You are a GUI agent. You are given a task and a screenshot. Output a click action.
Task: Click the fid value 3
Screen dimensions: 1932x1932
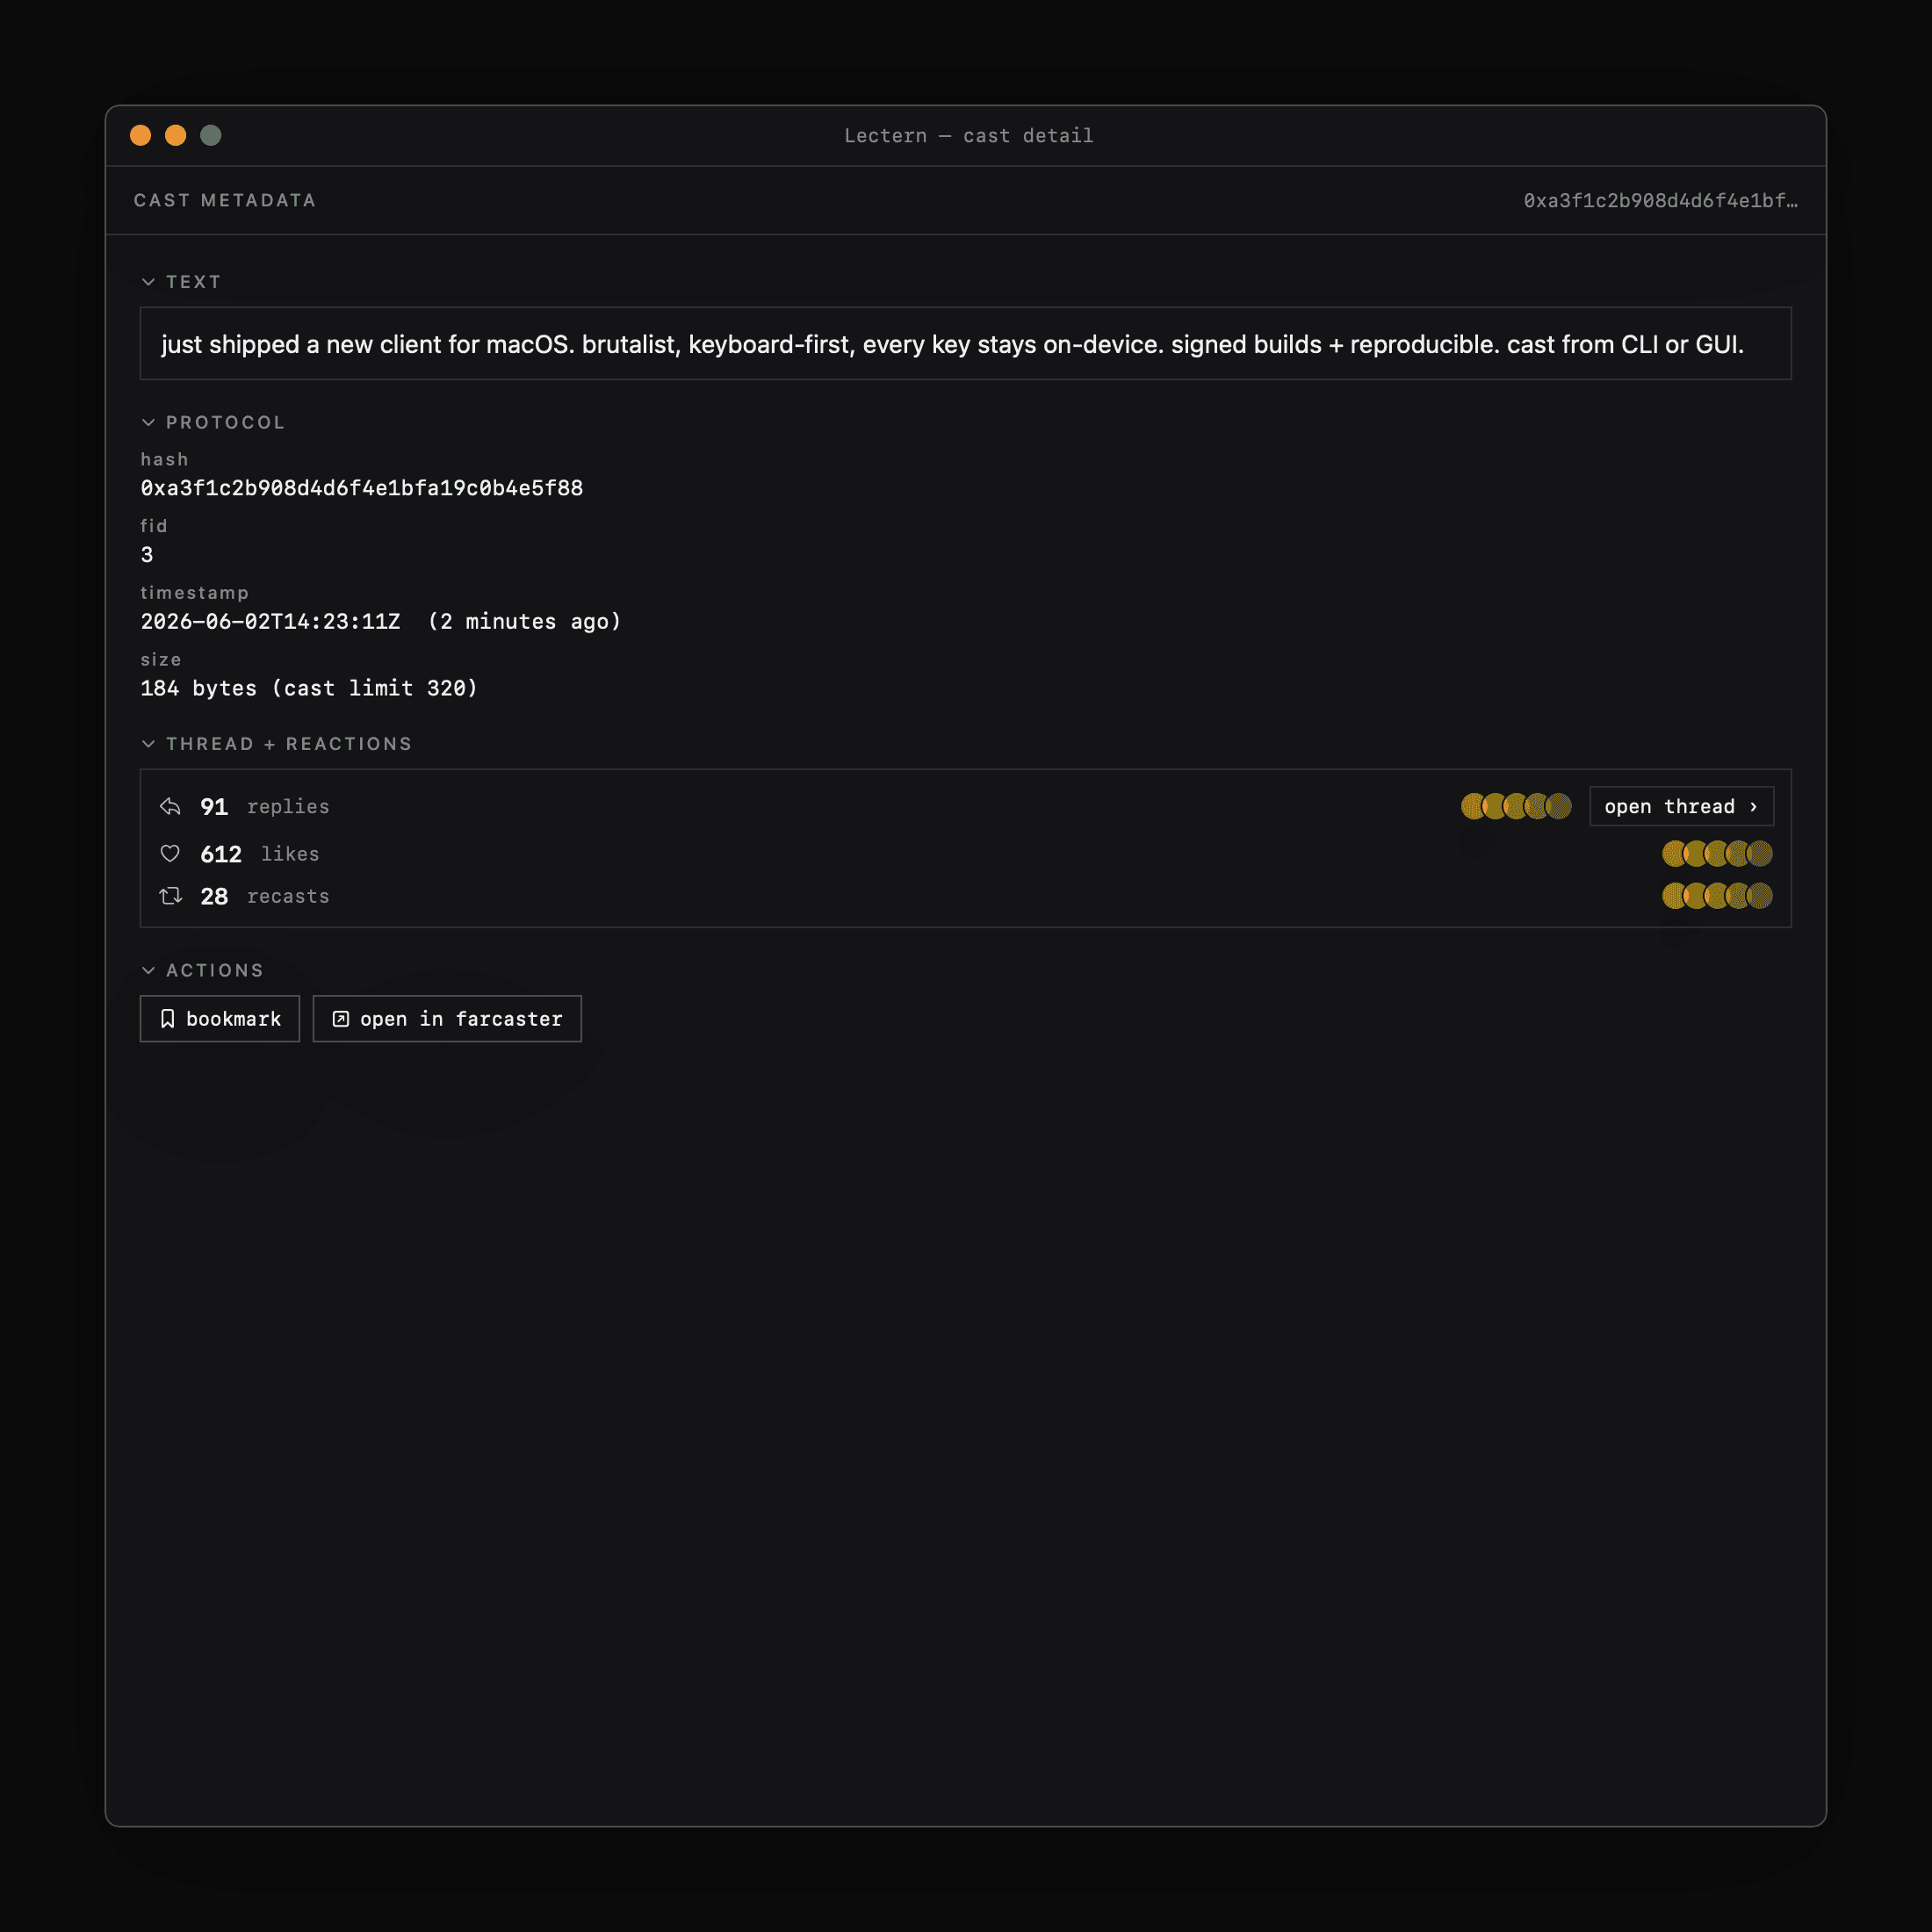(x=147, y=555)
